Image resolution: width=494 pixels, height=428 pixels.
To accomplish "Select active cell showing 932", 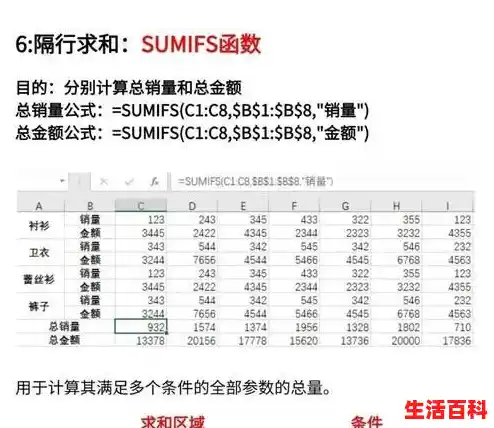I will [x=141, y=327].
